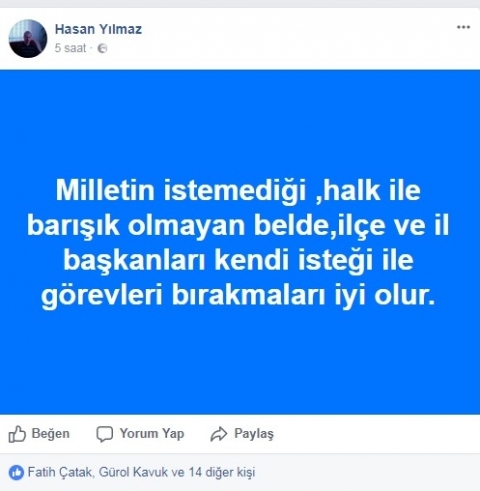Click the word 'Milletin' in the post

coord(105,190)
